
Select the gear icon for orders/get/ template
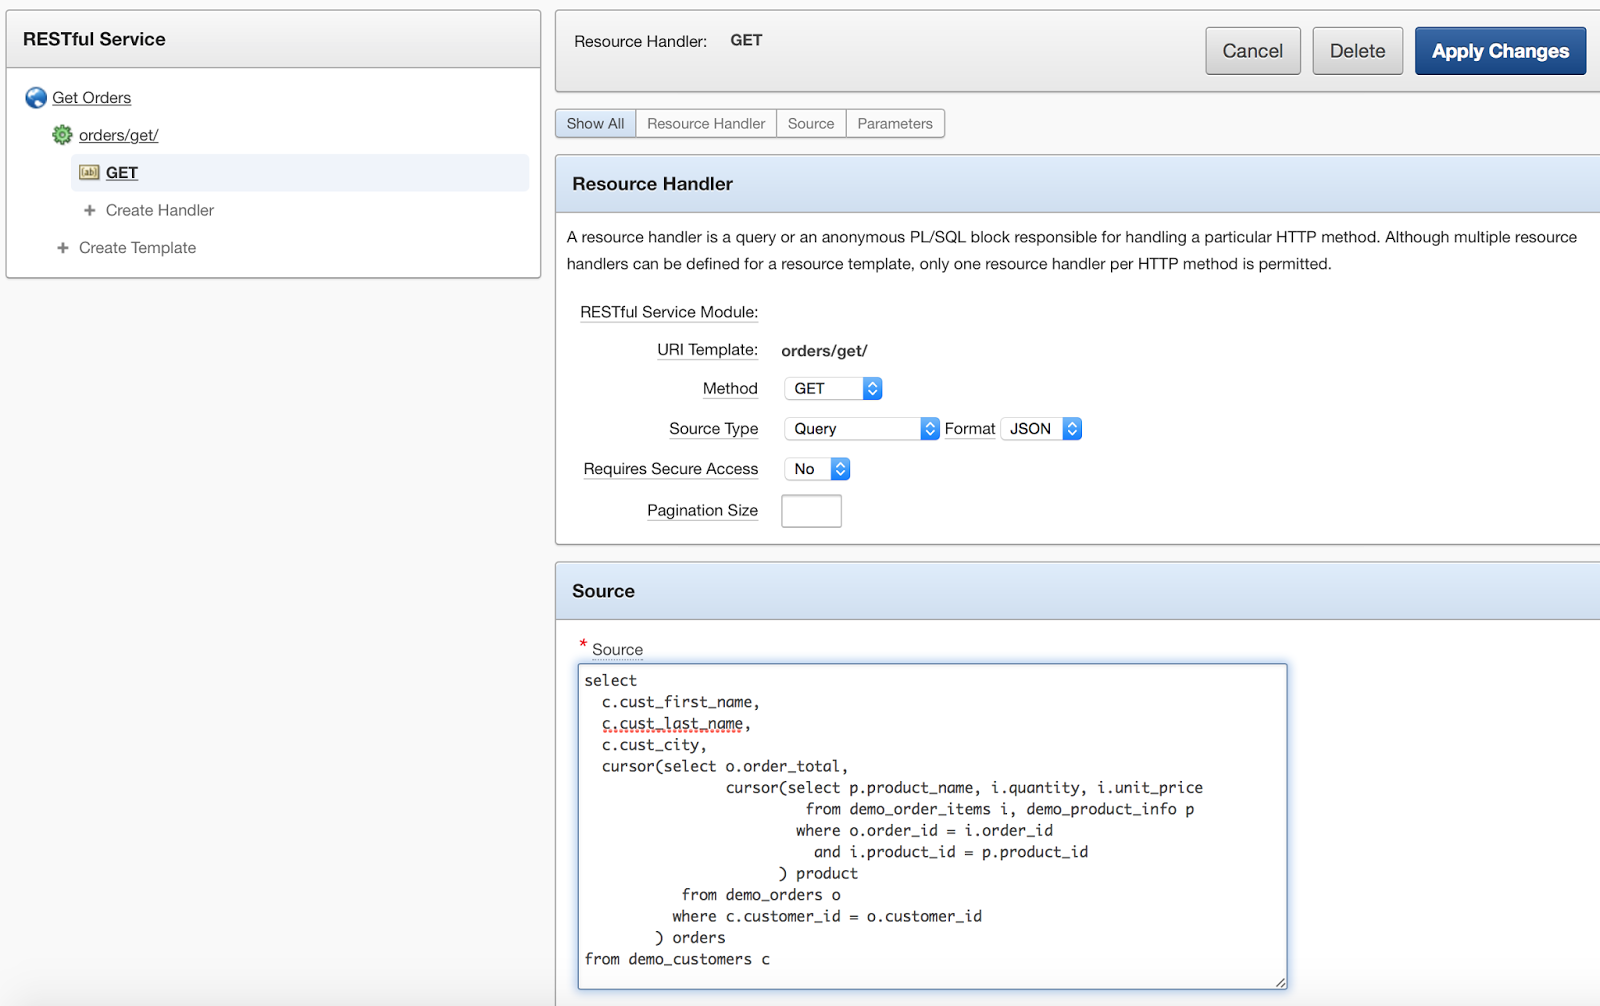(61, 134)
